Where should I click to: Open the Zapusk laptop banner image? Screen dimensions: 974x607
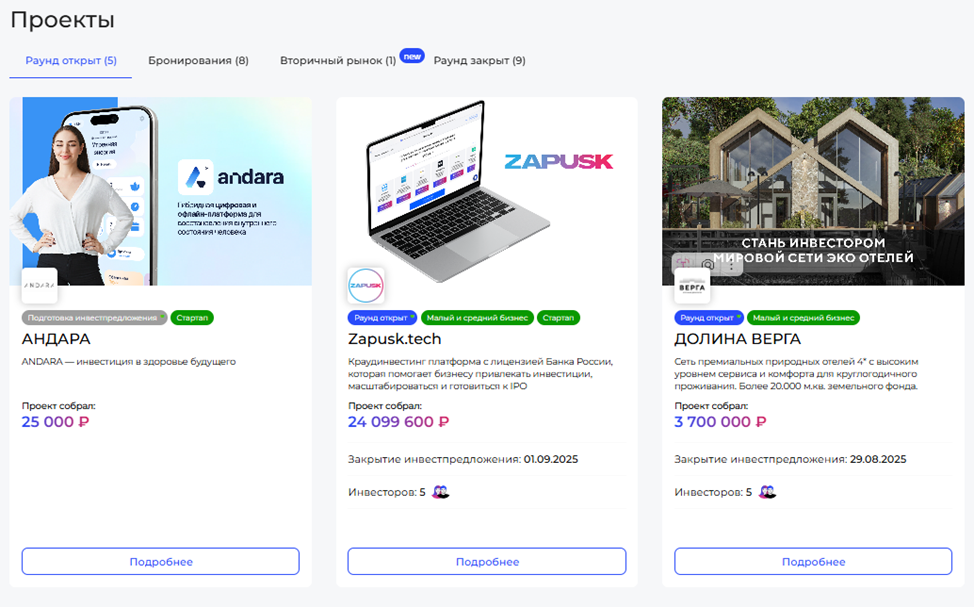487,191
